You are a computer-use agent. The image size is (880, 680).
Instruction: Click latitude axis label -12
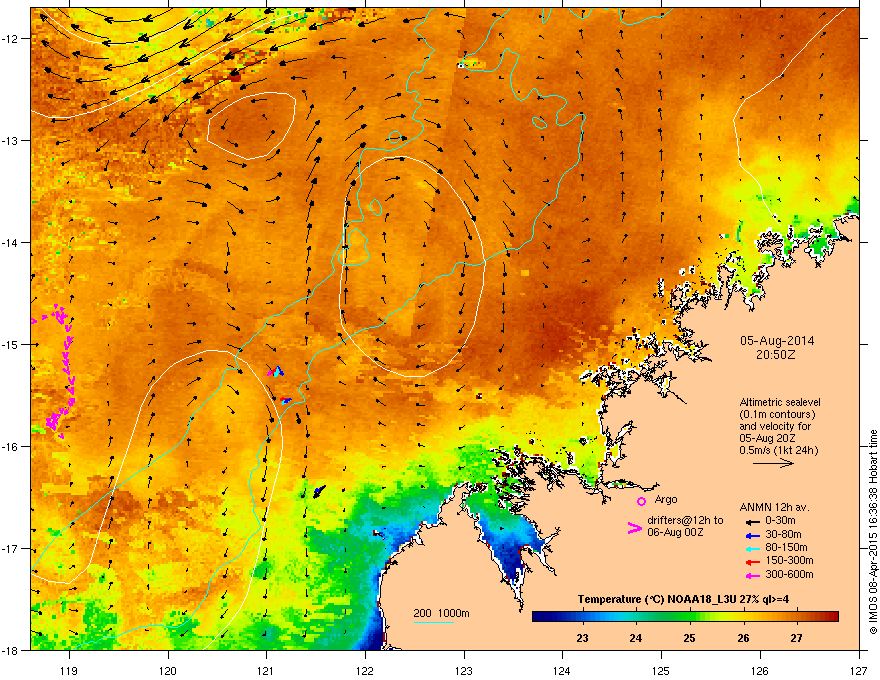(11, 38)
